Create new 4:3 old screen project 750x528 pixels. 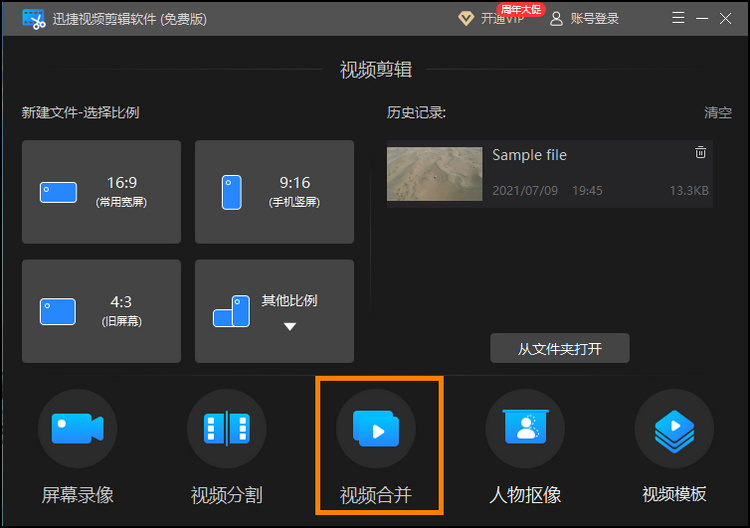pos(101,311)
